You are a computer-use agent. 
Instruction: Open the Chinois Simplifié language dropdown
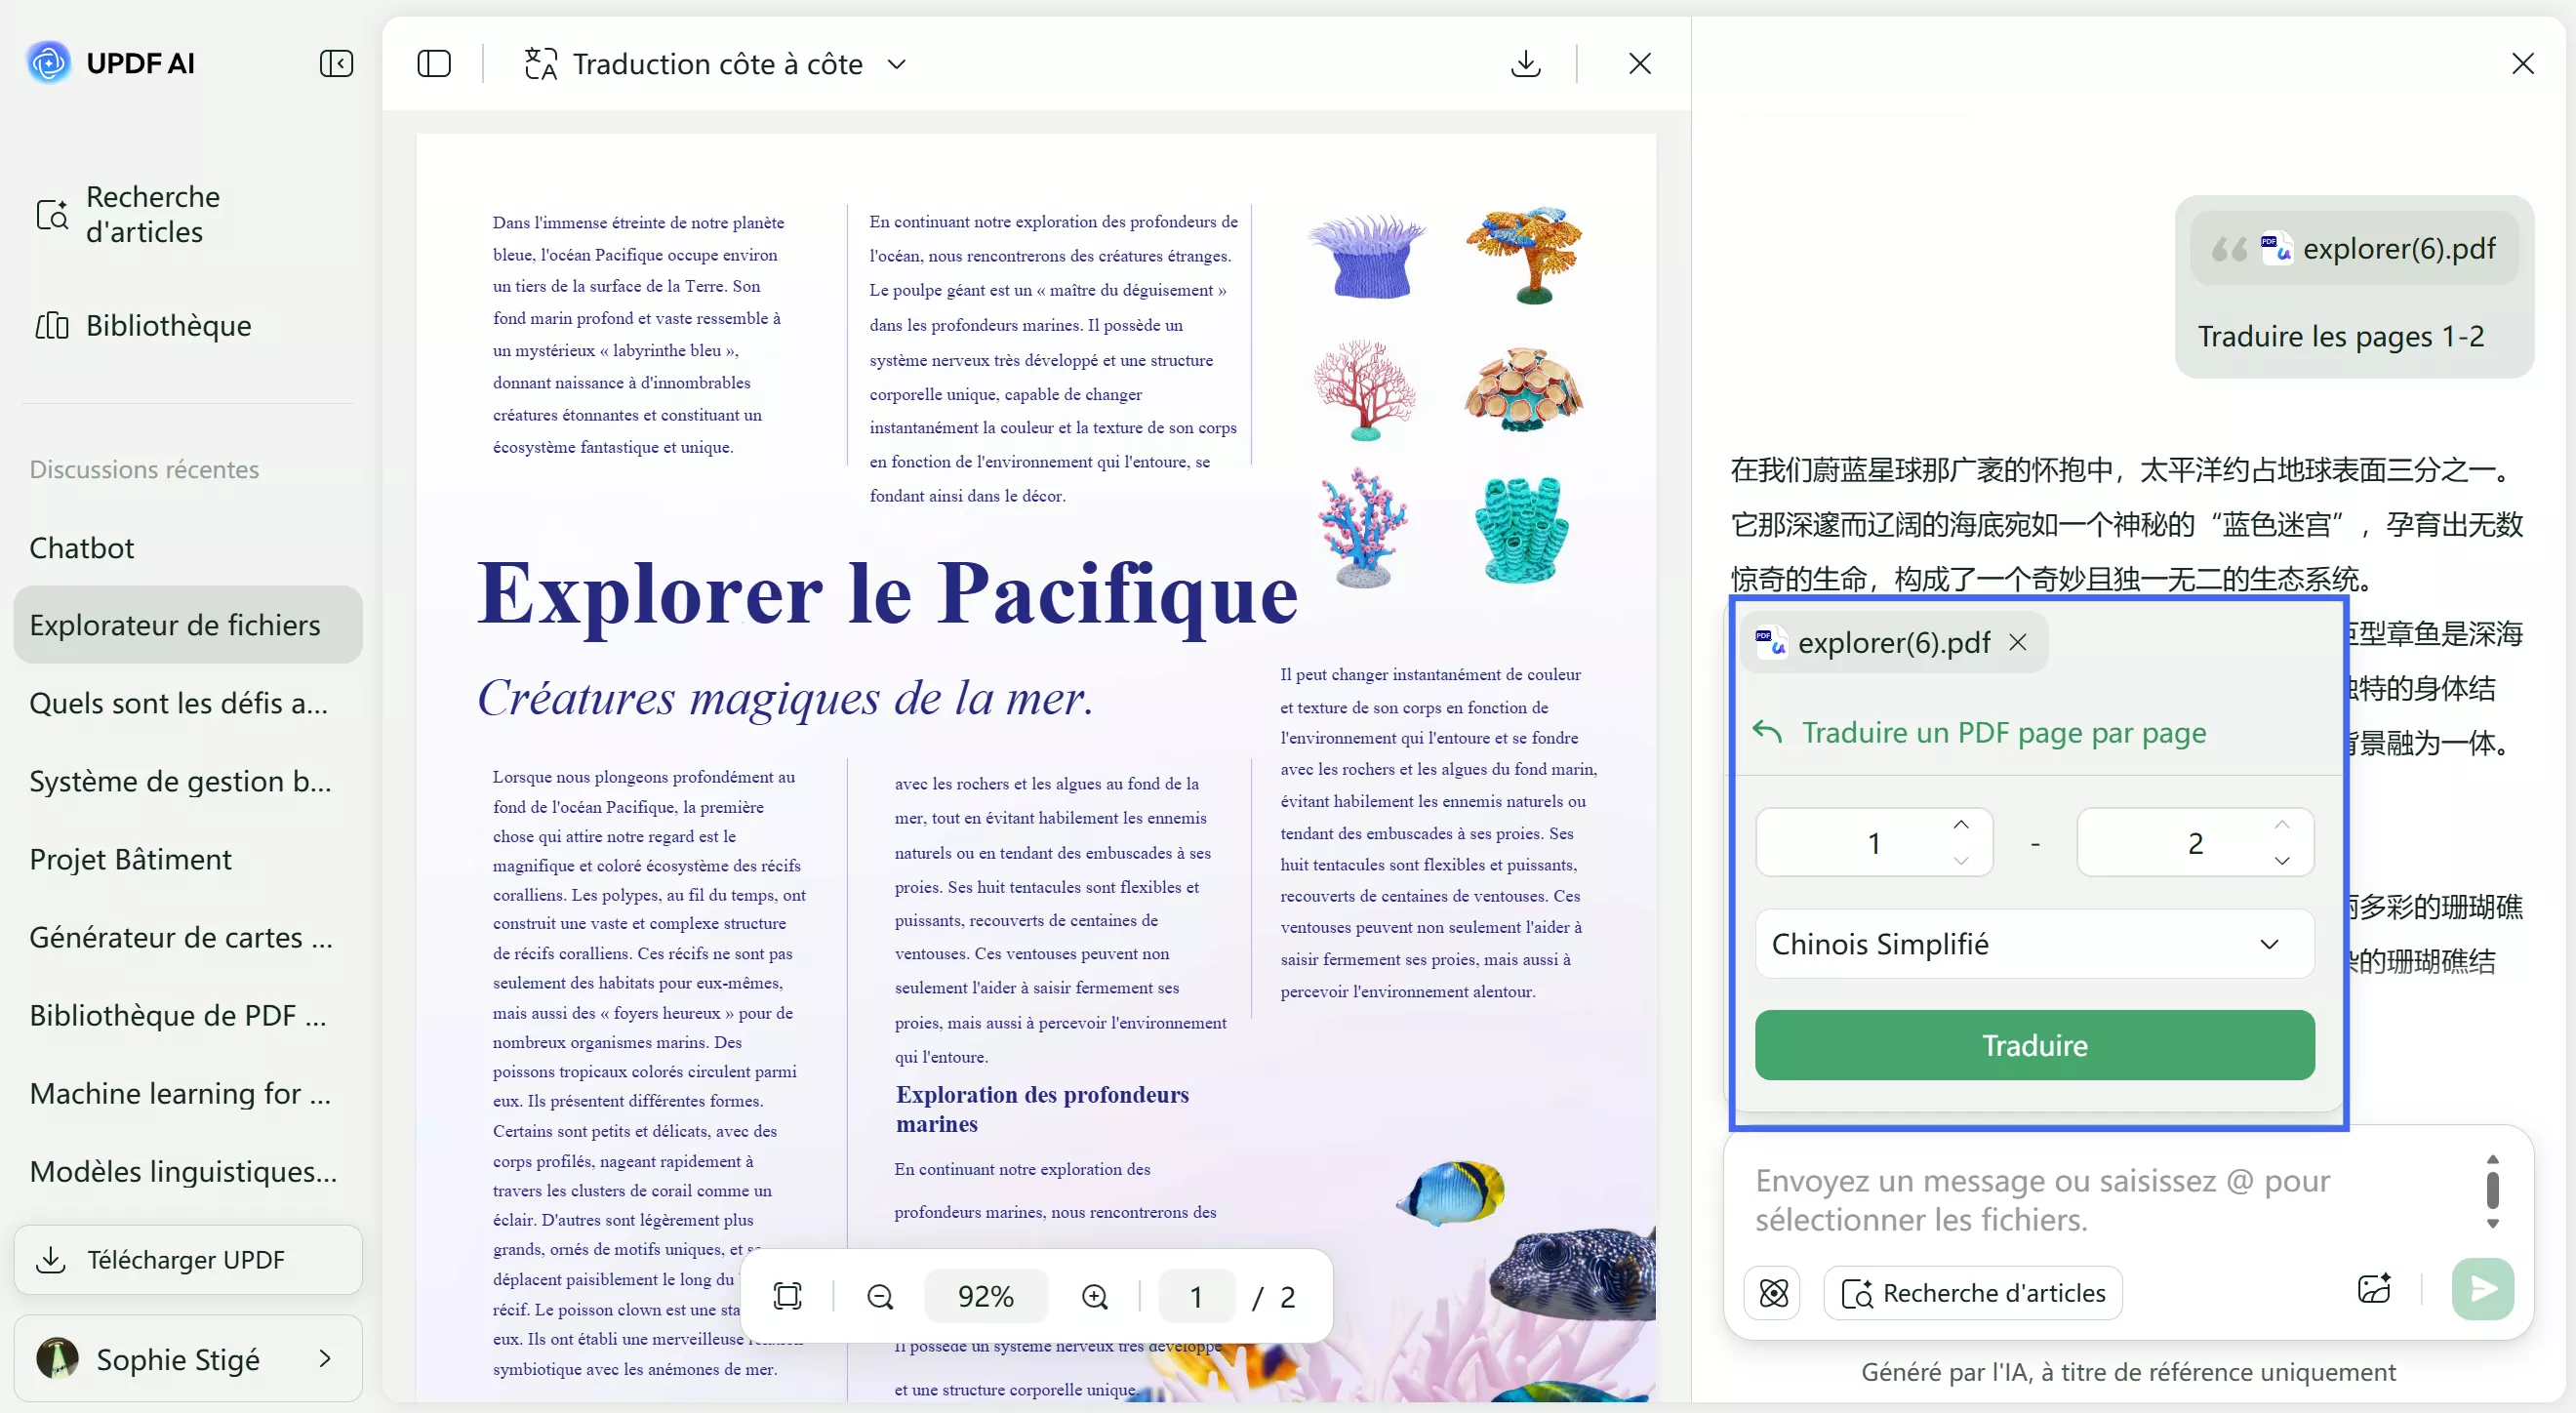point(2035,944)
